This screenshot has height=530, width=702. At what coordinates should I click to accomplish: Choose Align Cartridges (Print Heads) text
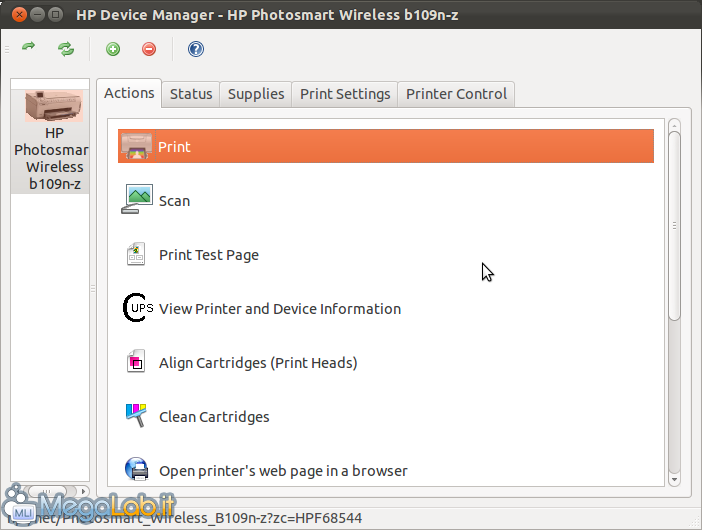point(258,363)
